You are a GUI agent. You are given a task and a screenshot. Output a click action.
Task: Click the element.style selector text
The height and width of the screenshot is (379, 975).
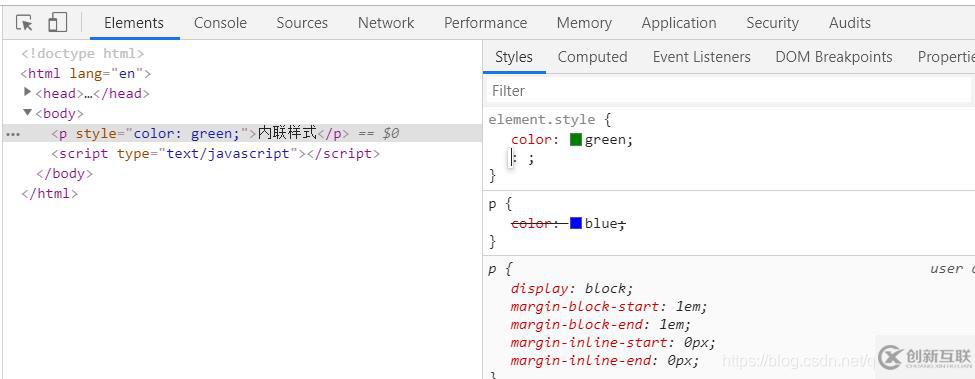(x=542, y=119)
